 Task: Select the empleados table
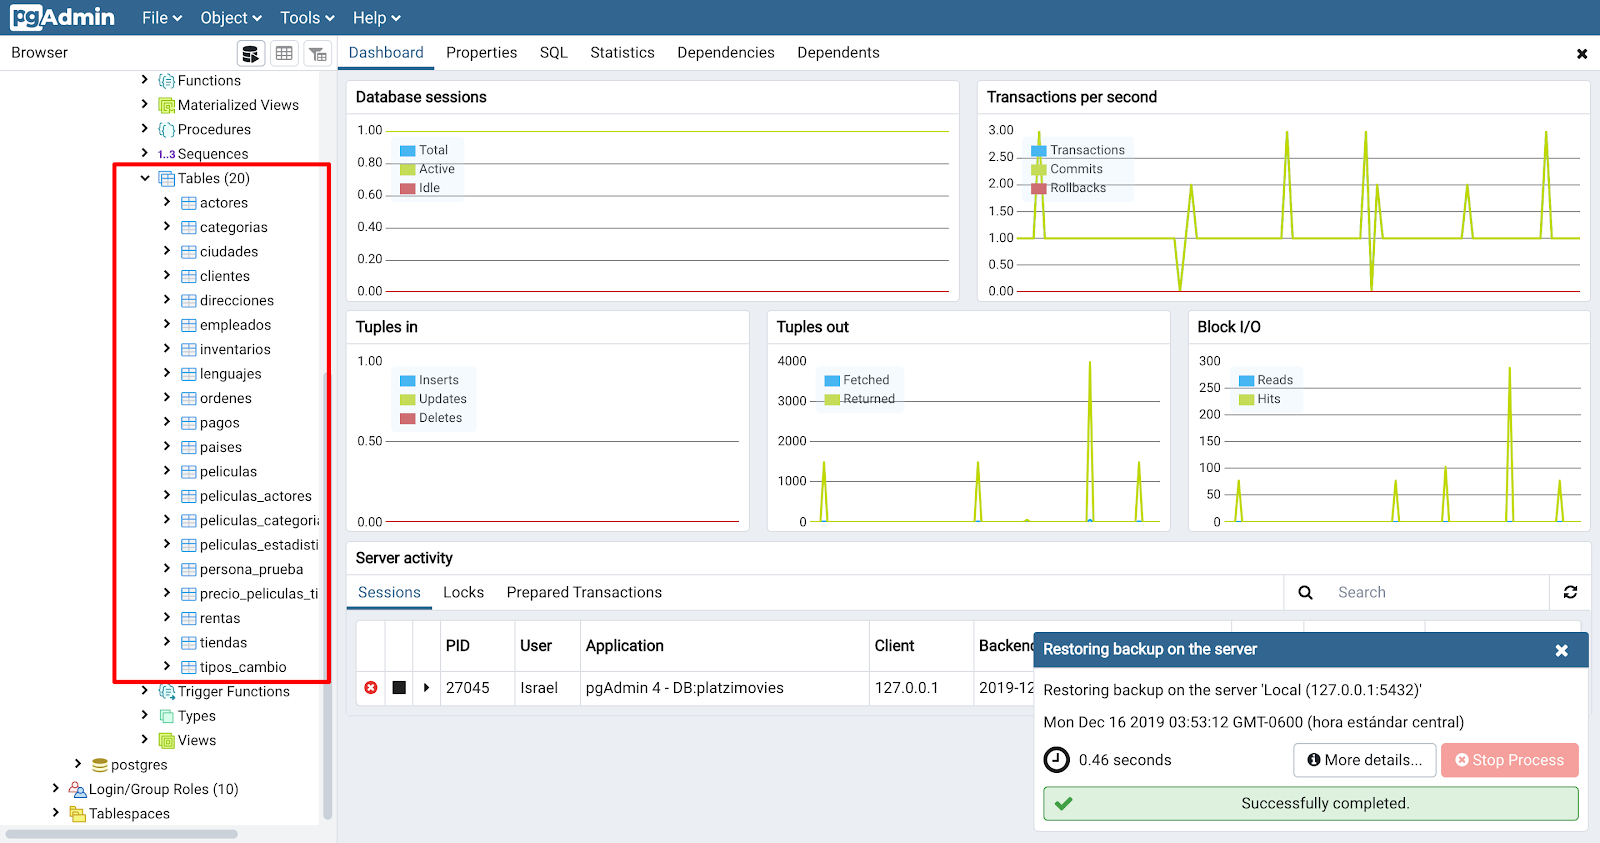coord(235,325)
